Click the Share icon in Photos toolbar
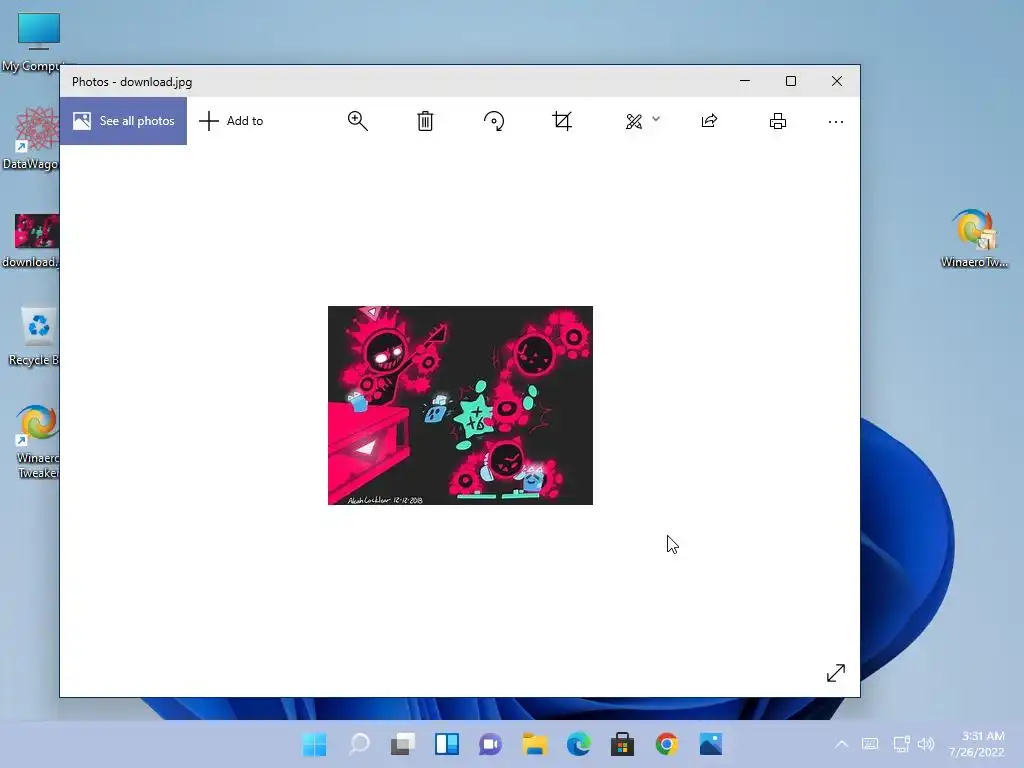 [709, 121]
